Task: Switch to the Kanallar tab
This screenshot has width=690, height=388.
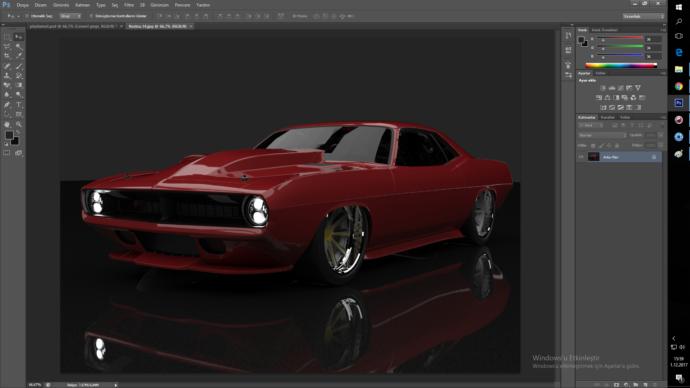Action: (608, 117)
